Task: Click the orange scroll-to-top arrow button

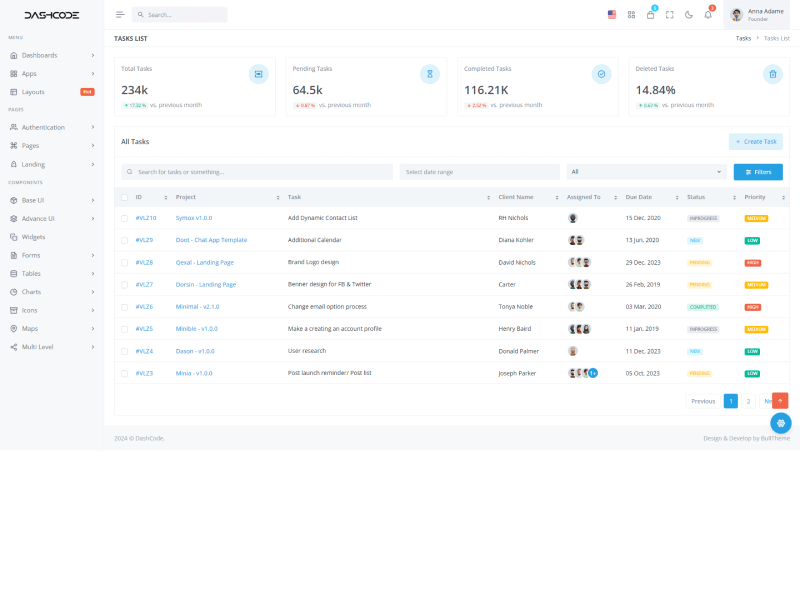Action: 780,400
